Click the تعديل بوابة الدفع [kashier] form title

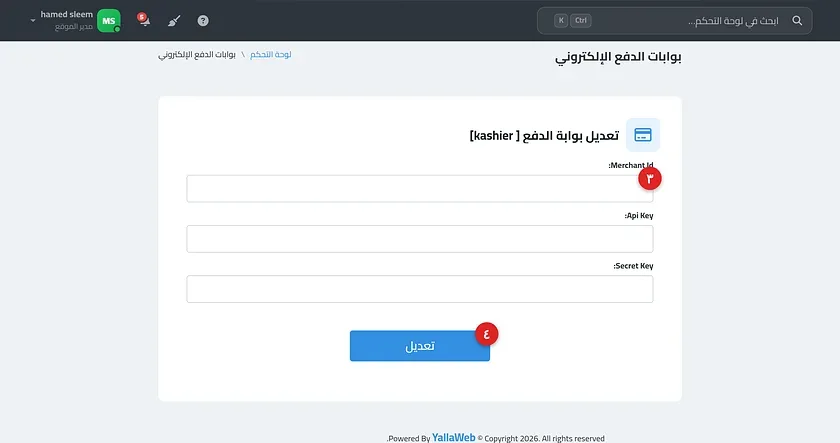pyautogui.click(x=544, y=136)
